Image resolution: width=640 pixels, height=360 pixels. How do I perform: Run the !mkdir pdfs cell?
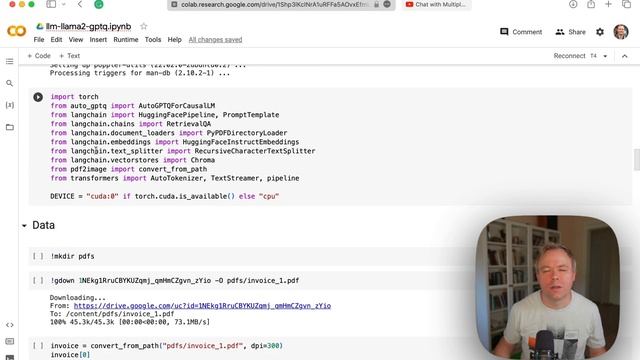click(x=38, y=256)
